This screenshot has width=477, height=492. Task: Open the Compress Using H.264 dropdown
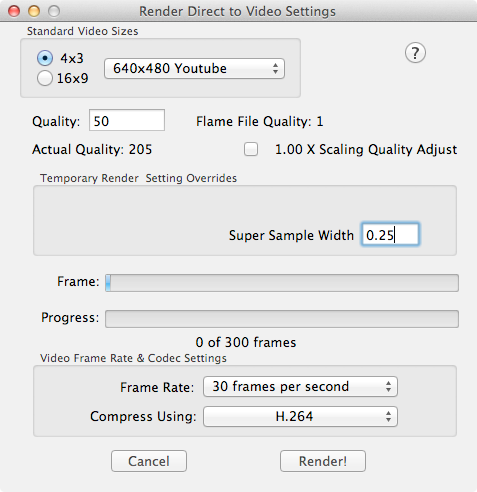[x=300, y=416]
